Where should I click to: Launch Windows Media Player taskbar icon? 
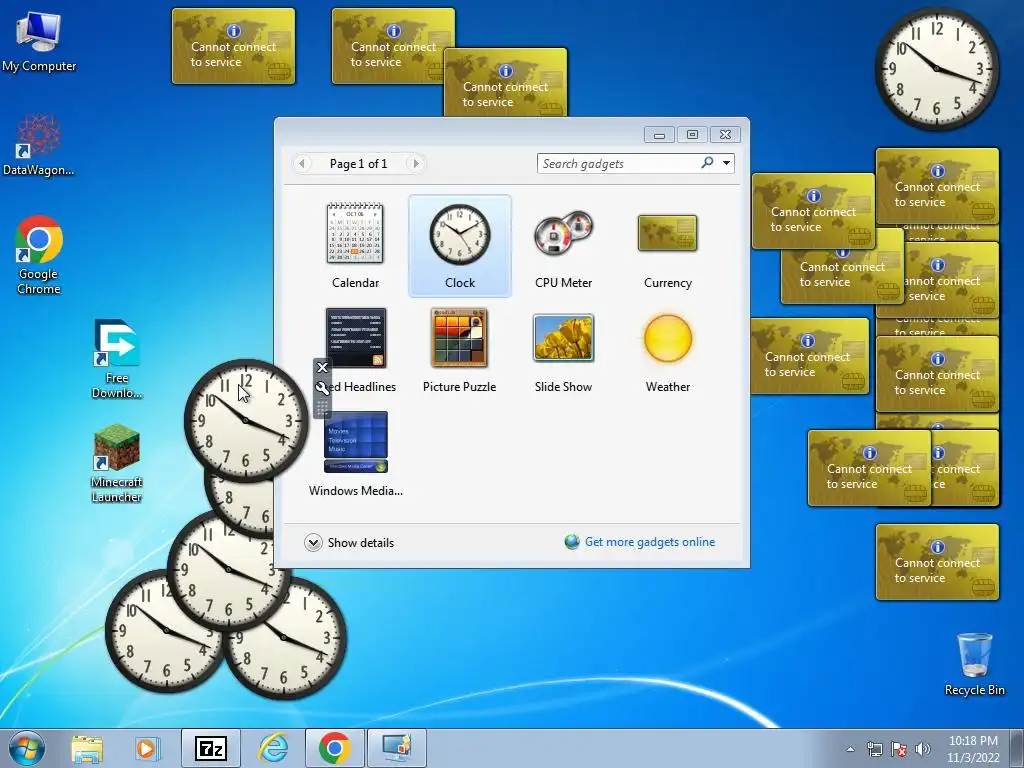point(148,748)
